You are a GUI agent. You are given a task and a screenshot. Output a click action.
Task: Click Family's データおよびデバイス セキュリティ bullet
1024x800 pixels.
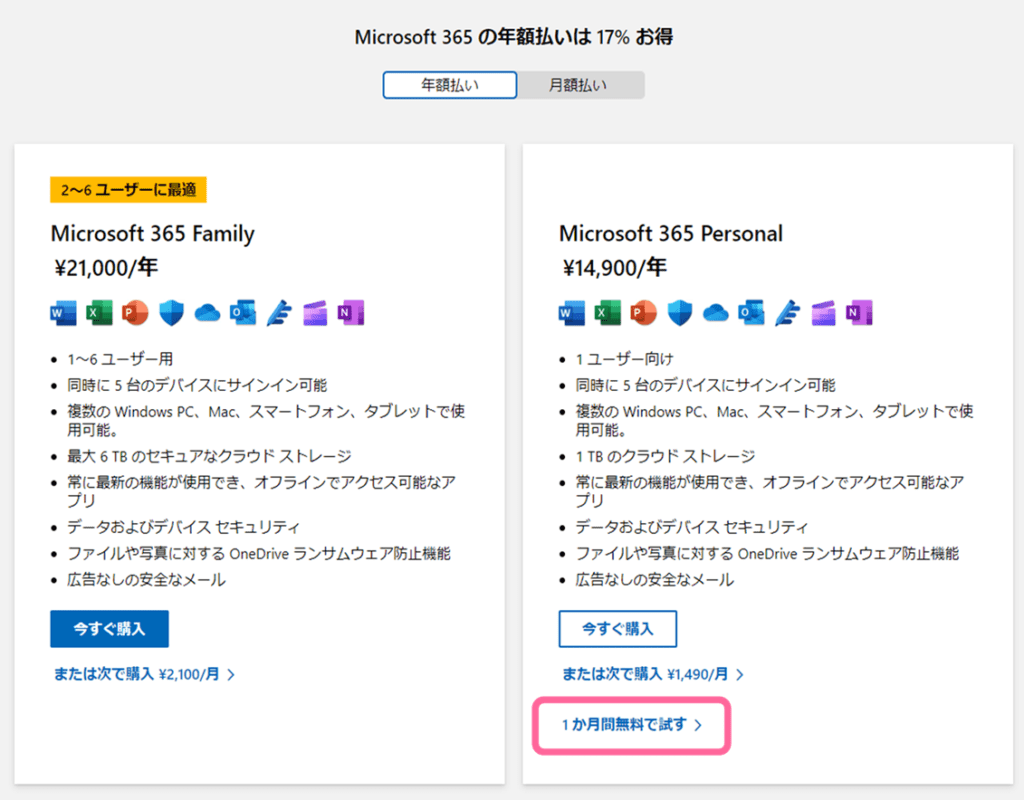click(x=184, y=527)
